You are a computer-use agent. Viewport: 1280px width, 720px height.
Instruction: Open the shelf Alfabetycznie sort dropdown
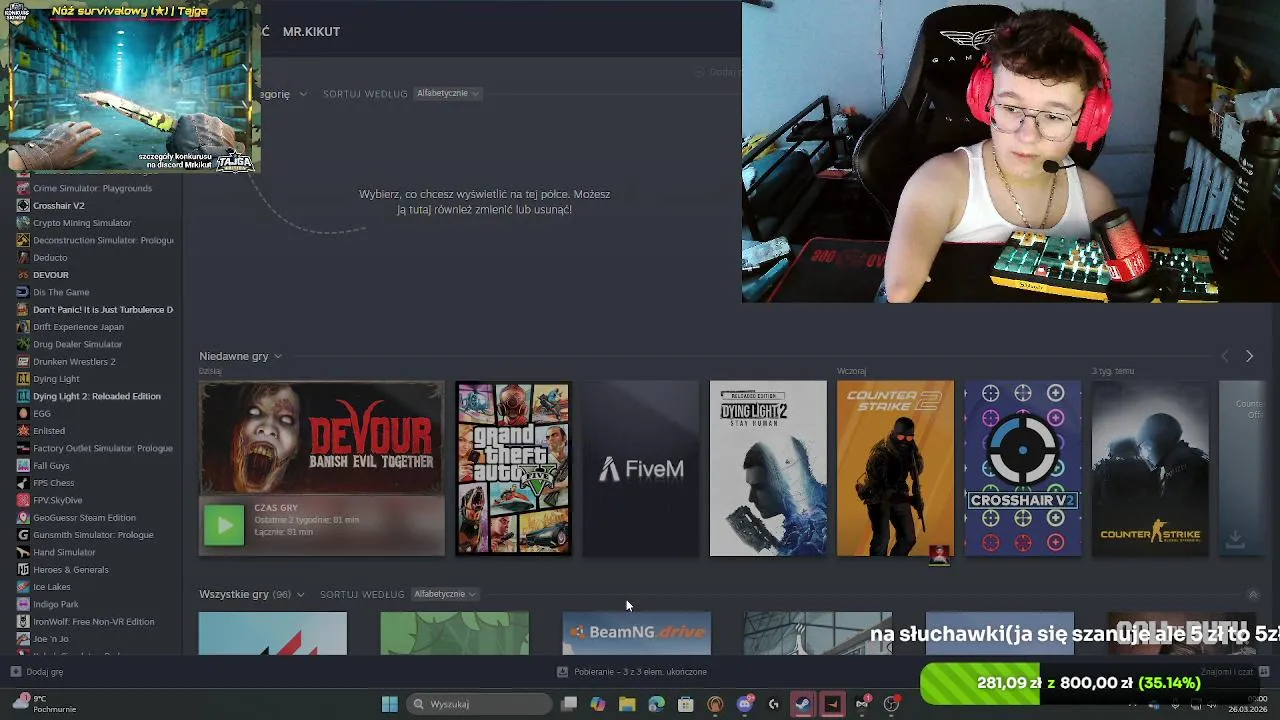[x=447, y=93]
